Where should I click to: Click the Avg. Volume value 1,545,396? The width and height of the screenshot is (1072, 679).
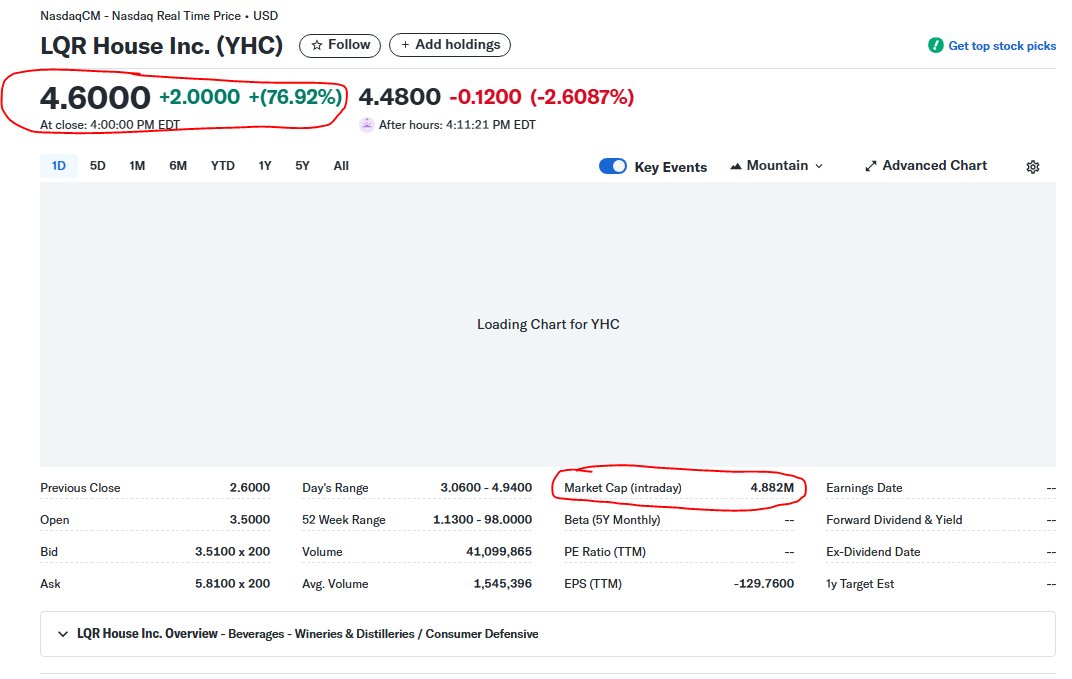pos(502,584)
